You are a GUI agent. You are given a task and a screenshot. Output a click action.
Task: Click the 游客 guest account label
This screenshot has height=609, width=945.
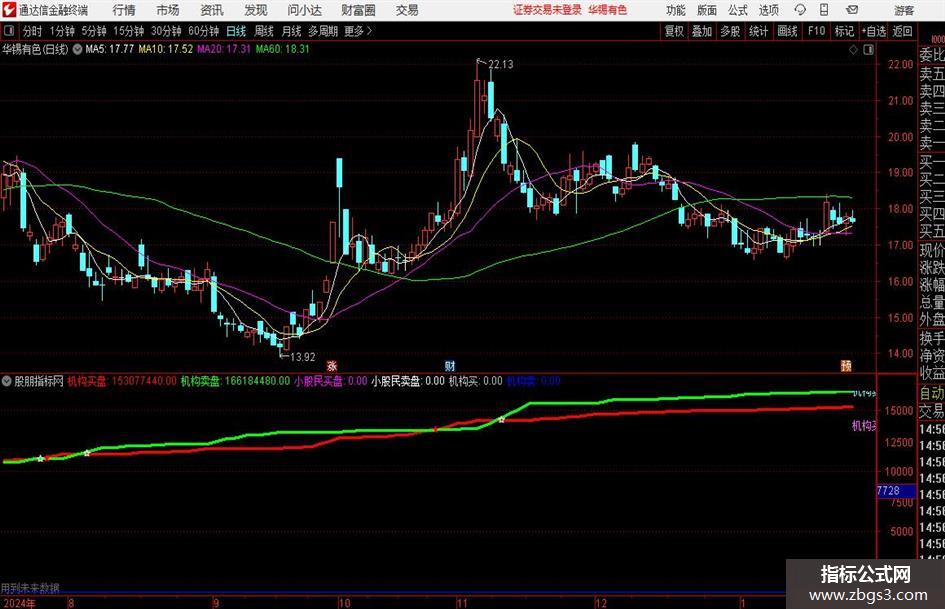point(904,10)
